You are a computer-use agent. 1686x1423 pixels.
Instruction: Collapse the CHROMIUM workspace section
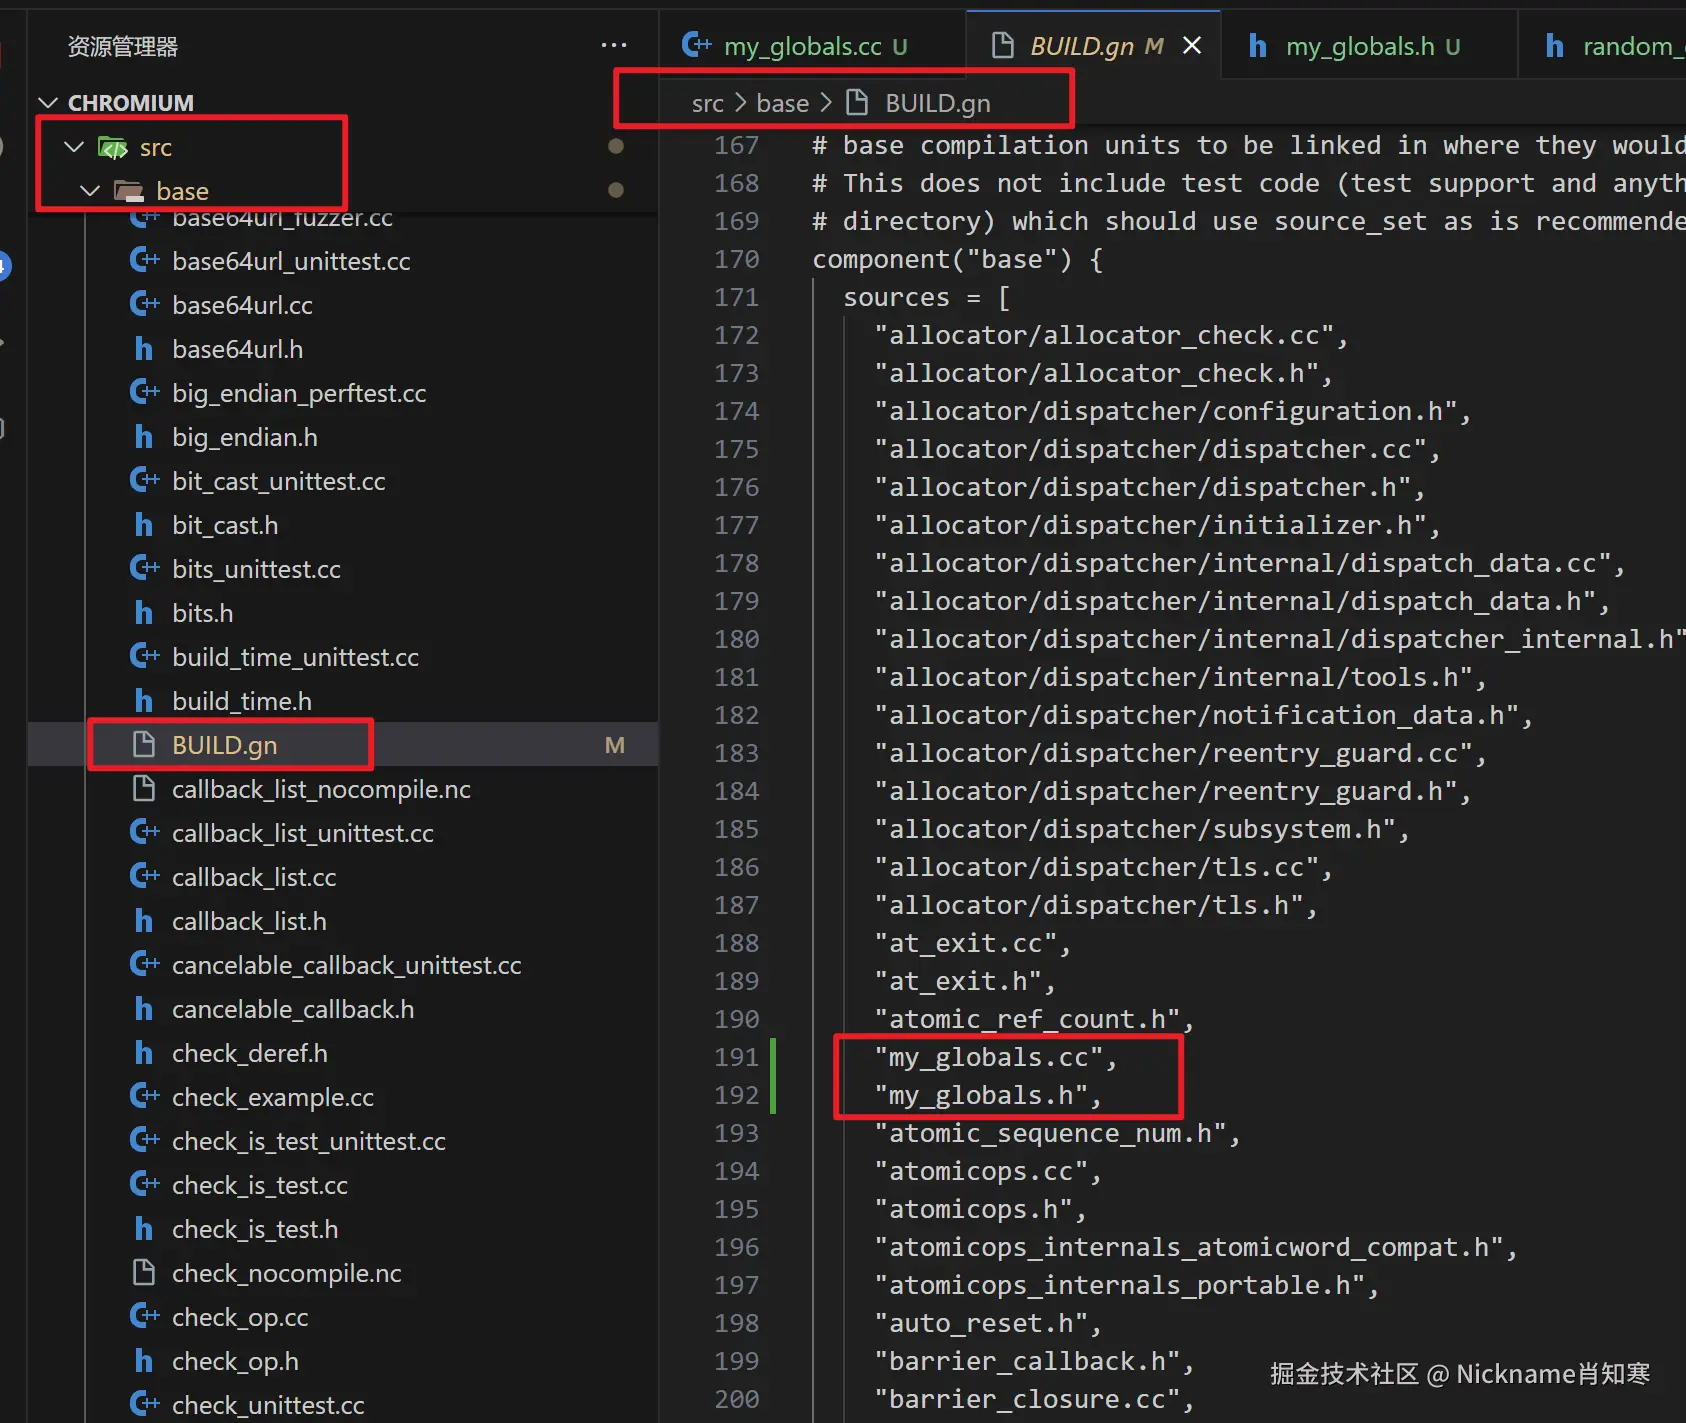coord(48,103)
